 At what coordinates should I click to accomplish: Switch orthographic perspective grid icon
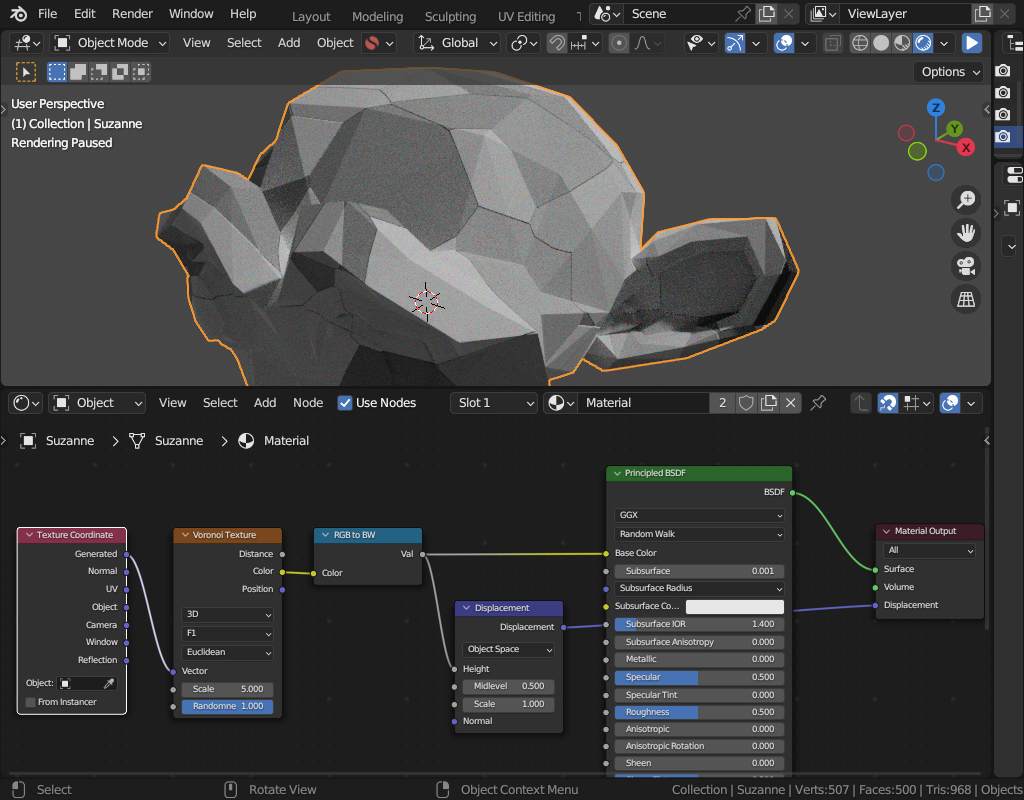[x=966, y=299]
